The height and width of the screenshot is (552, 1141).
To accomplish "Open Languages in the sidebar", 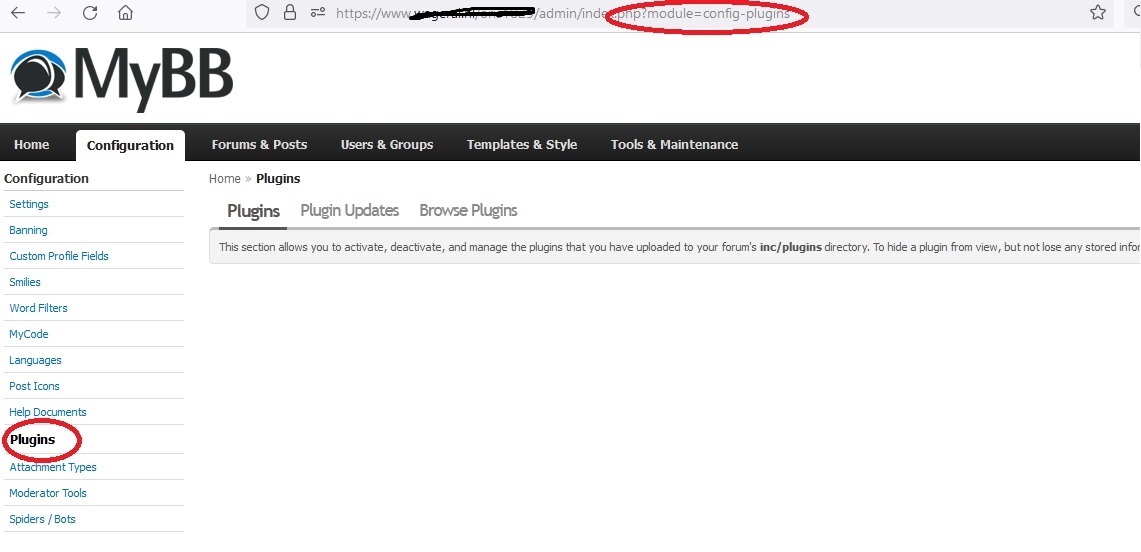I will pyautogui.click(x=35, y=361).
